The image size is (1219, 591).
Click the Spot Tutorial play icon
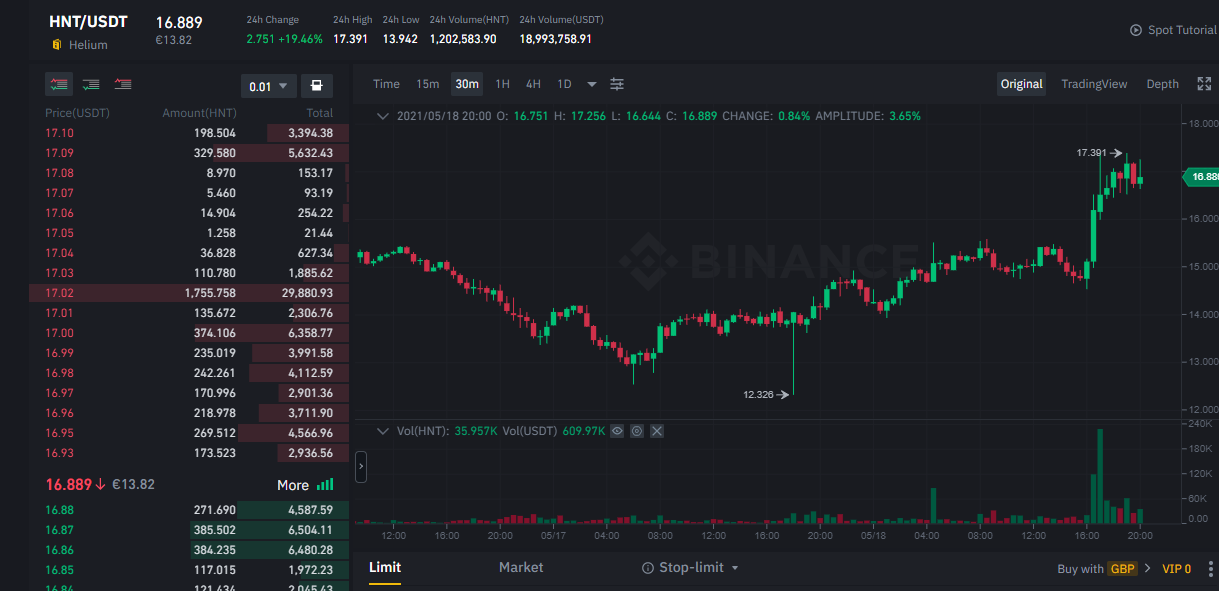click(x=1135, y=30)
